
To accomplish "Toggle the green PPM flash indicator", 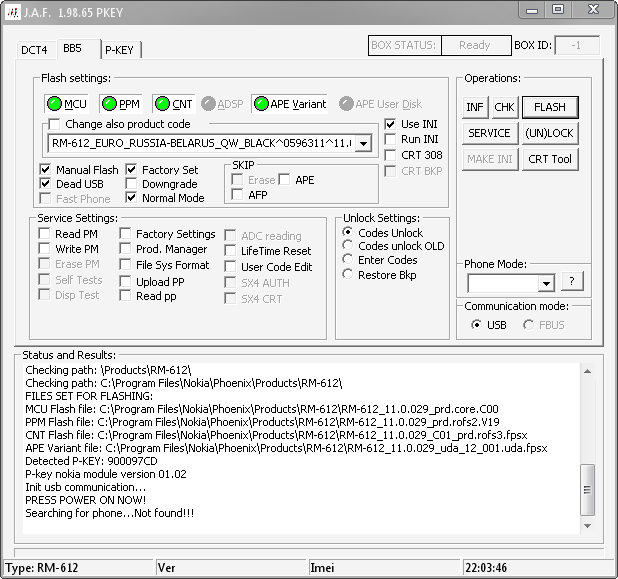I will click(x=121, y=104).
